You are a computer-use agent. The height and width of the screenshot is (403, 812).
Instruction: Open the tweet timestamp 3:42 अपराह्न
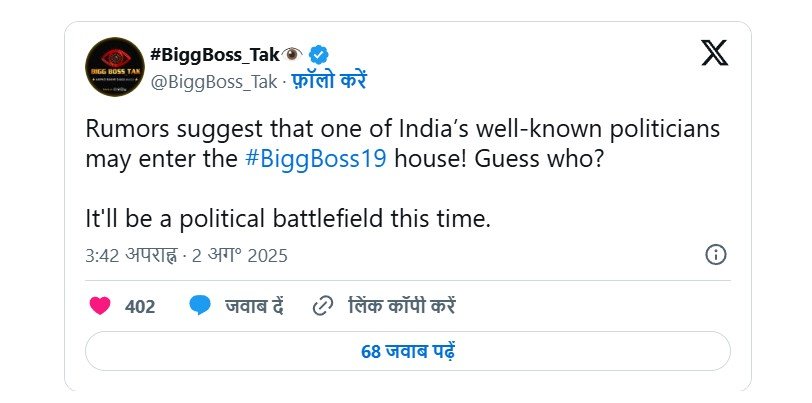click(x=132, y=255)
